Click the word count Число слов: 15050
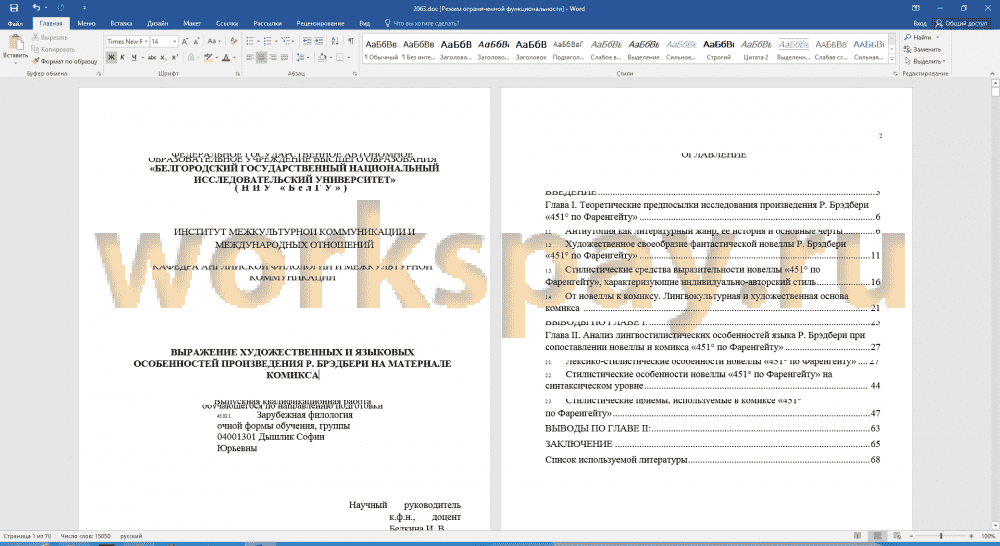Image resolution: width=1000 pixels, height=546 pixels. point(85,536)
